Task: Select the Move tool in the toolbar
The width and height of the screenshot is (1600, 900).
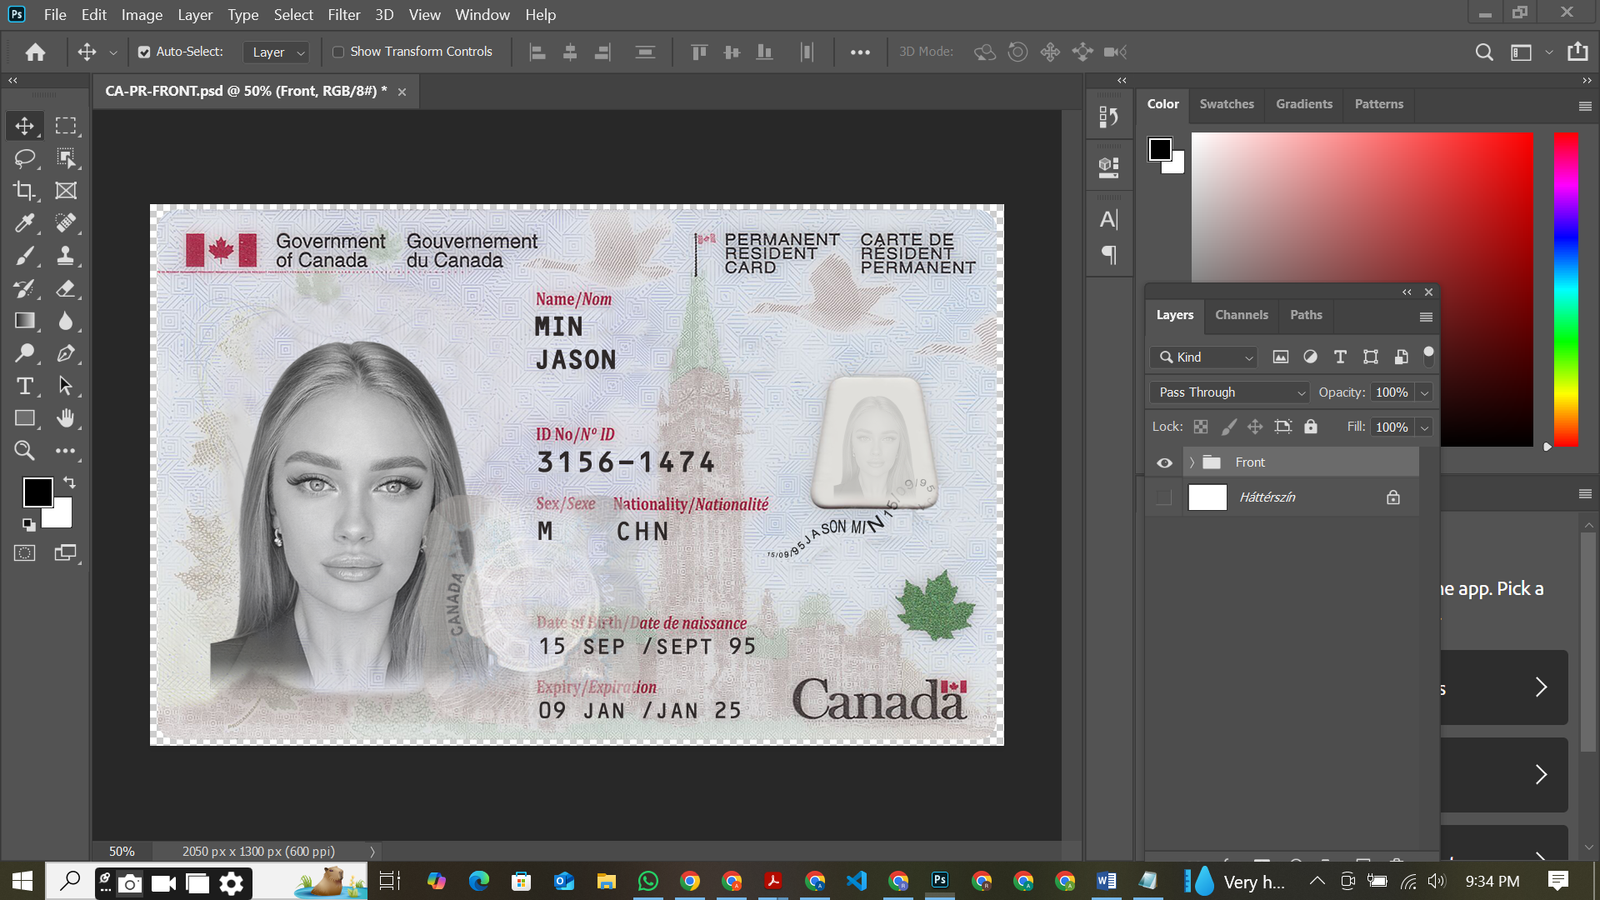Action: [x=25, y=126]
